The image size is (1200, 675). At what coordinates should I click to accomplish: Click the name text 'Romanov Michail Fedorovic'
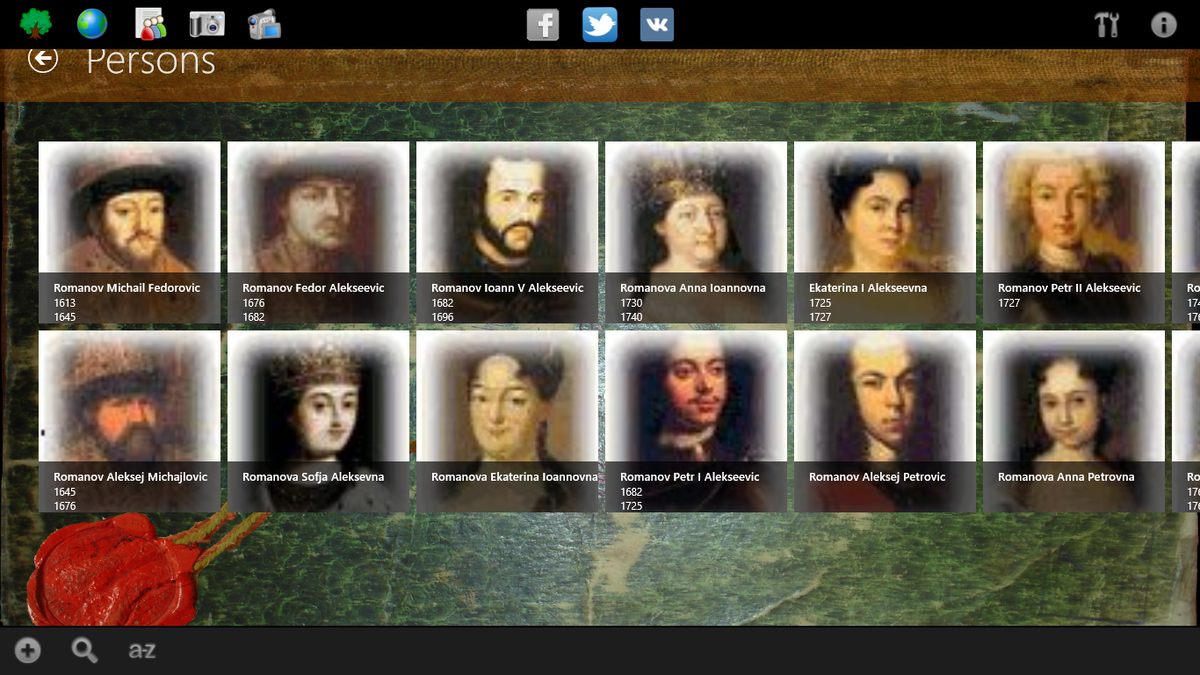tap(127, 288)
